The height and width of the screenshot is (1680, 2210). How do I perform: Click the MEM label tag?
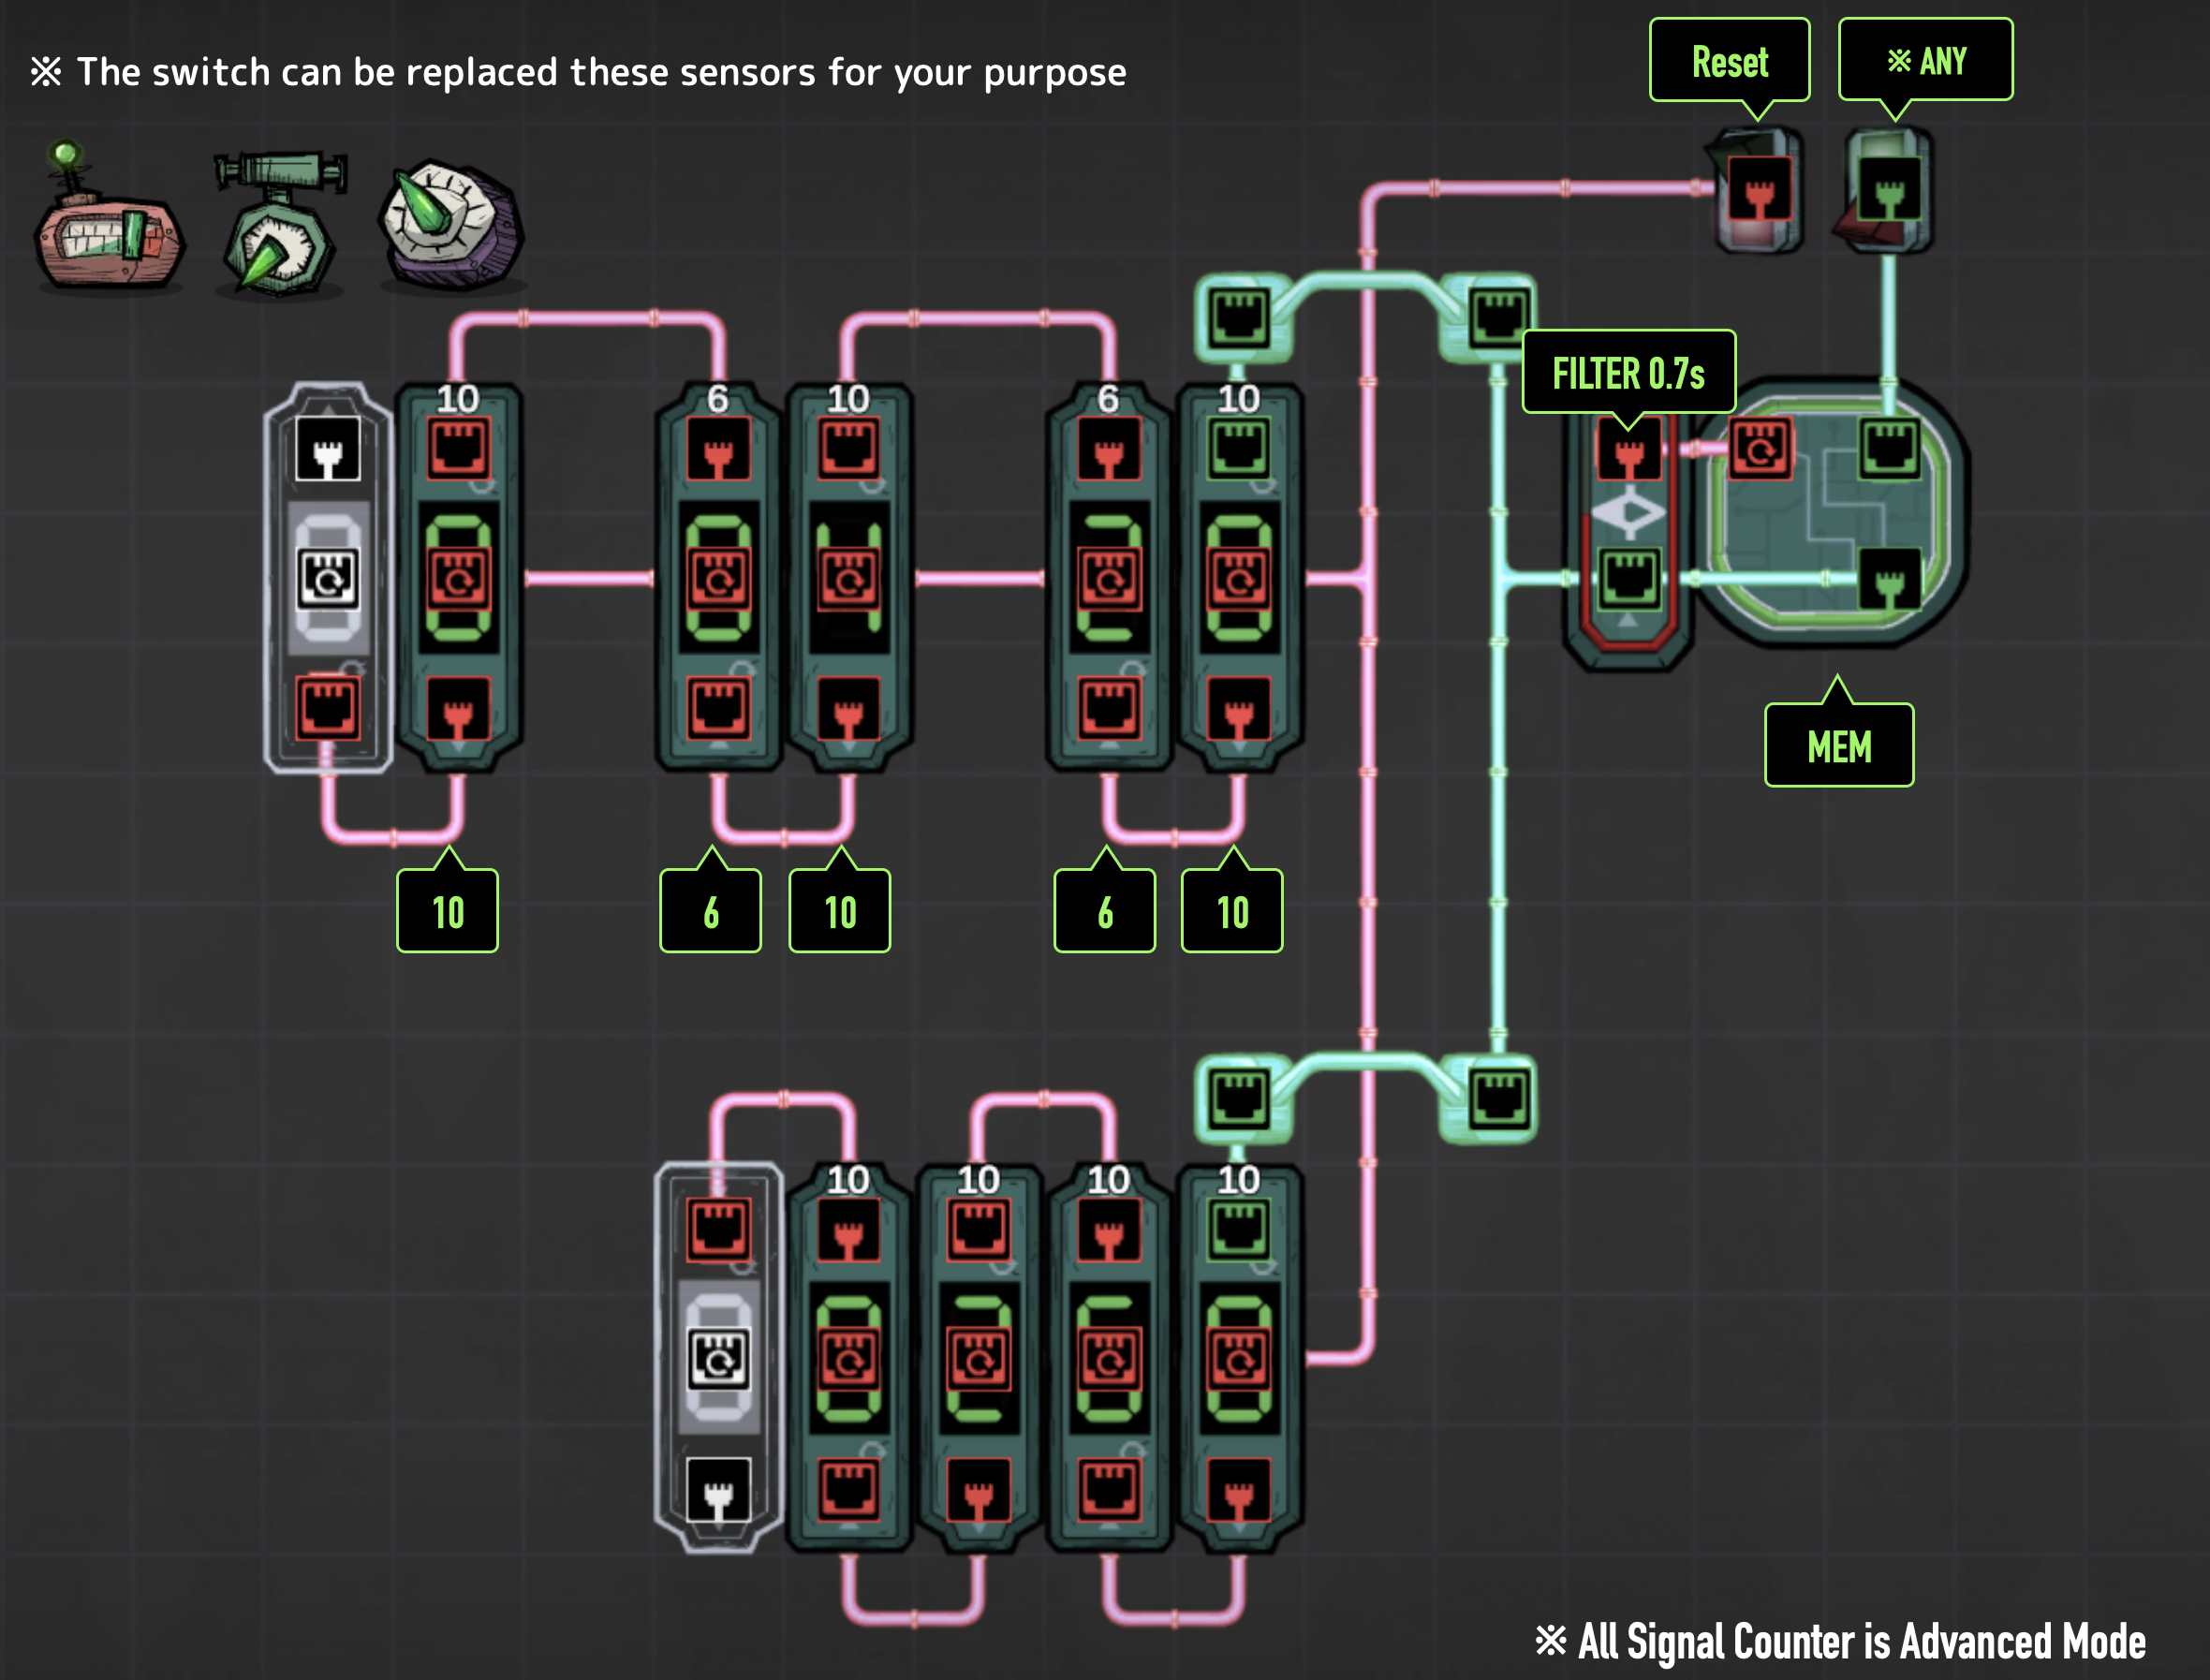pyautogui.click(x=1838, y=746)
